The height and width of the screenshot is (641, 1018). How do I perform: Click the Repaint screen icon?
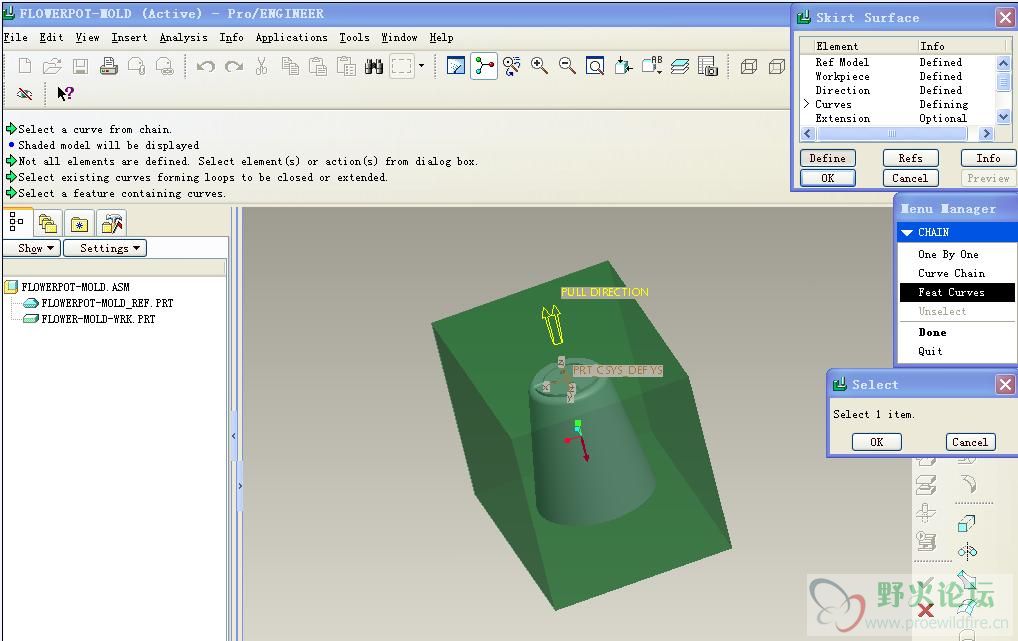click(x=456, y=66)
